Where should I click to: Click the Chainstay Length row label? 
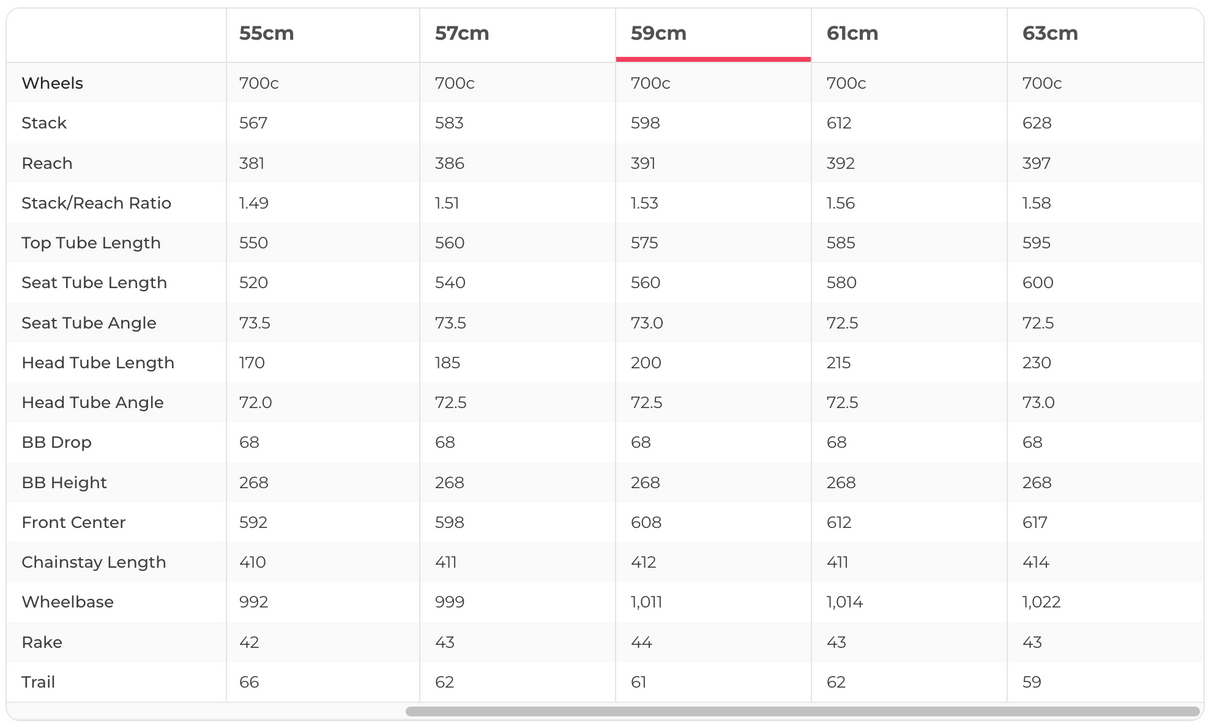tap(94, 562)
